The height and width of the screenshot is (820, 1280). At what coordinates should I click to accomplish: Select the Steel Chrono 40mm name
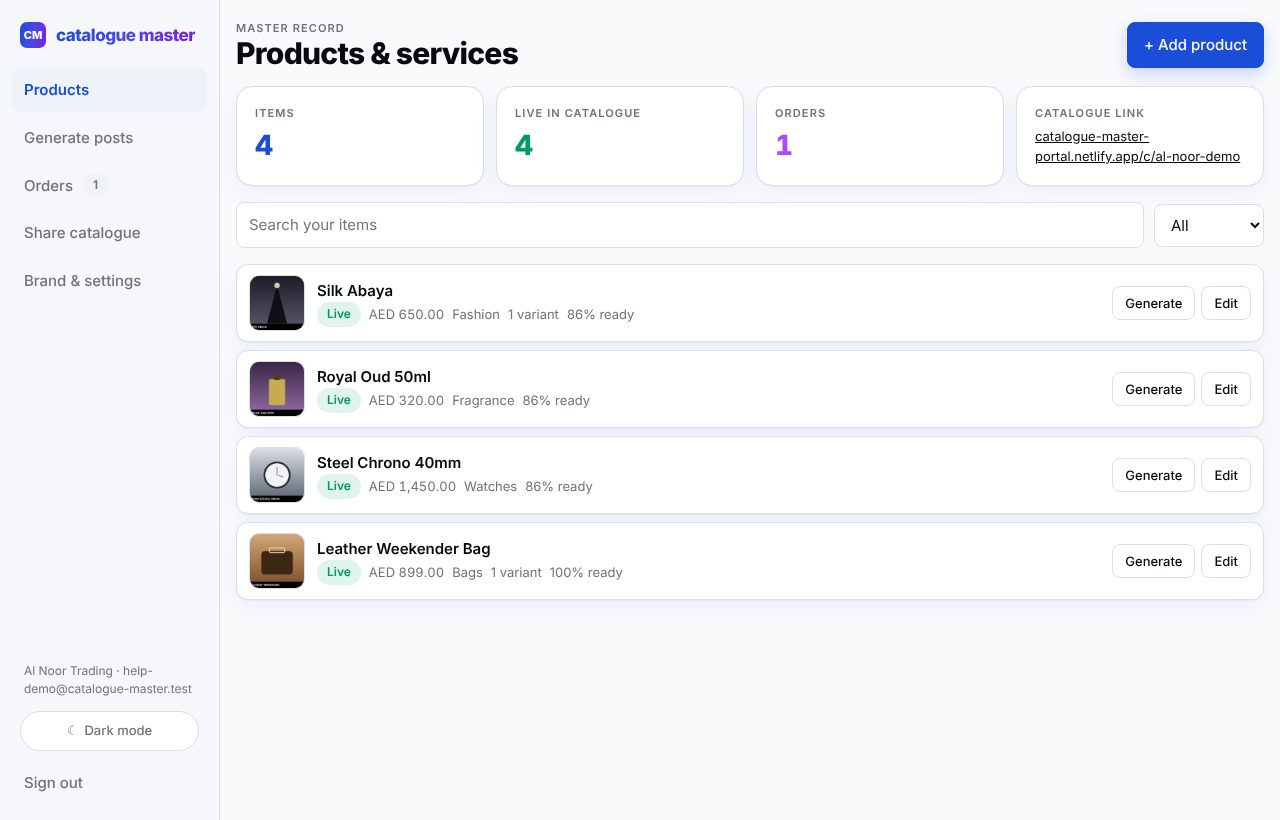point(389,463)
